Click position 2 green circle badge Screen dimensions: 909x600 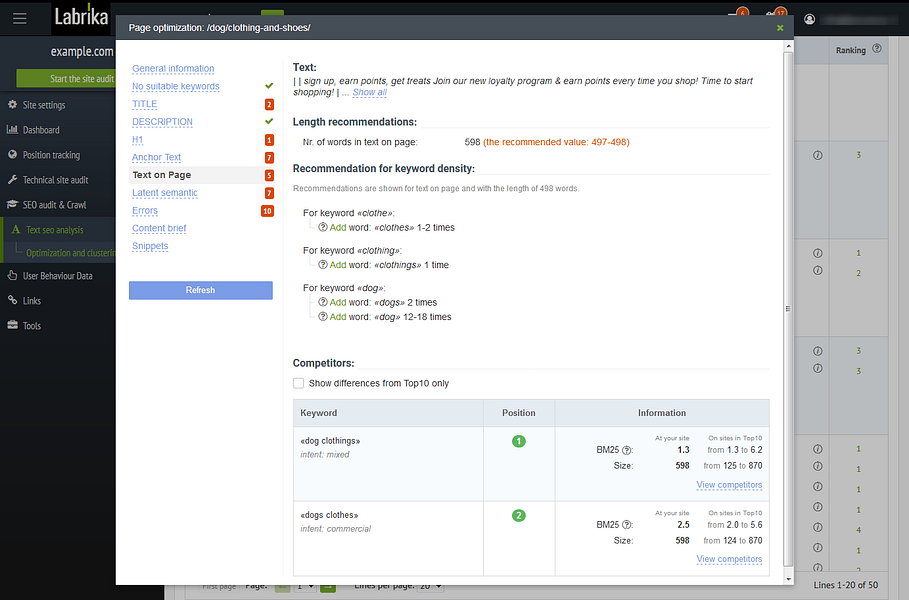519,515
